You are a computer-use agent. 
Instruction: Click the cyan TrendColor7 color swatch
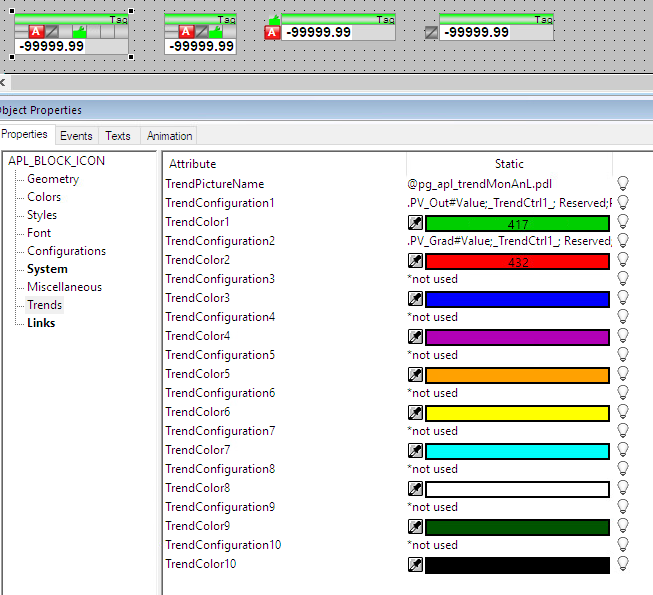517,451
